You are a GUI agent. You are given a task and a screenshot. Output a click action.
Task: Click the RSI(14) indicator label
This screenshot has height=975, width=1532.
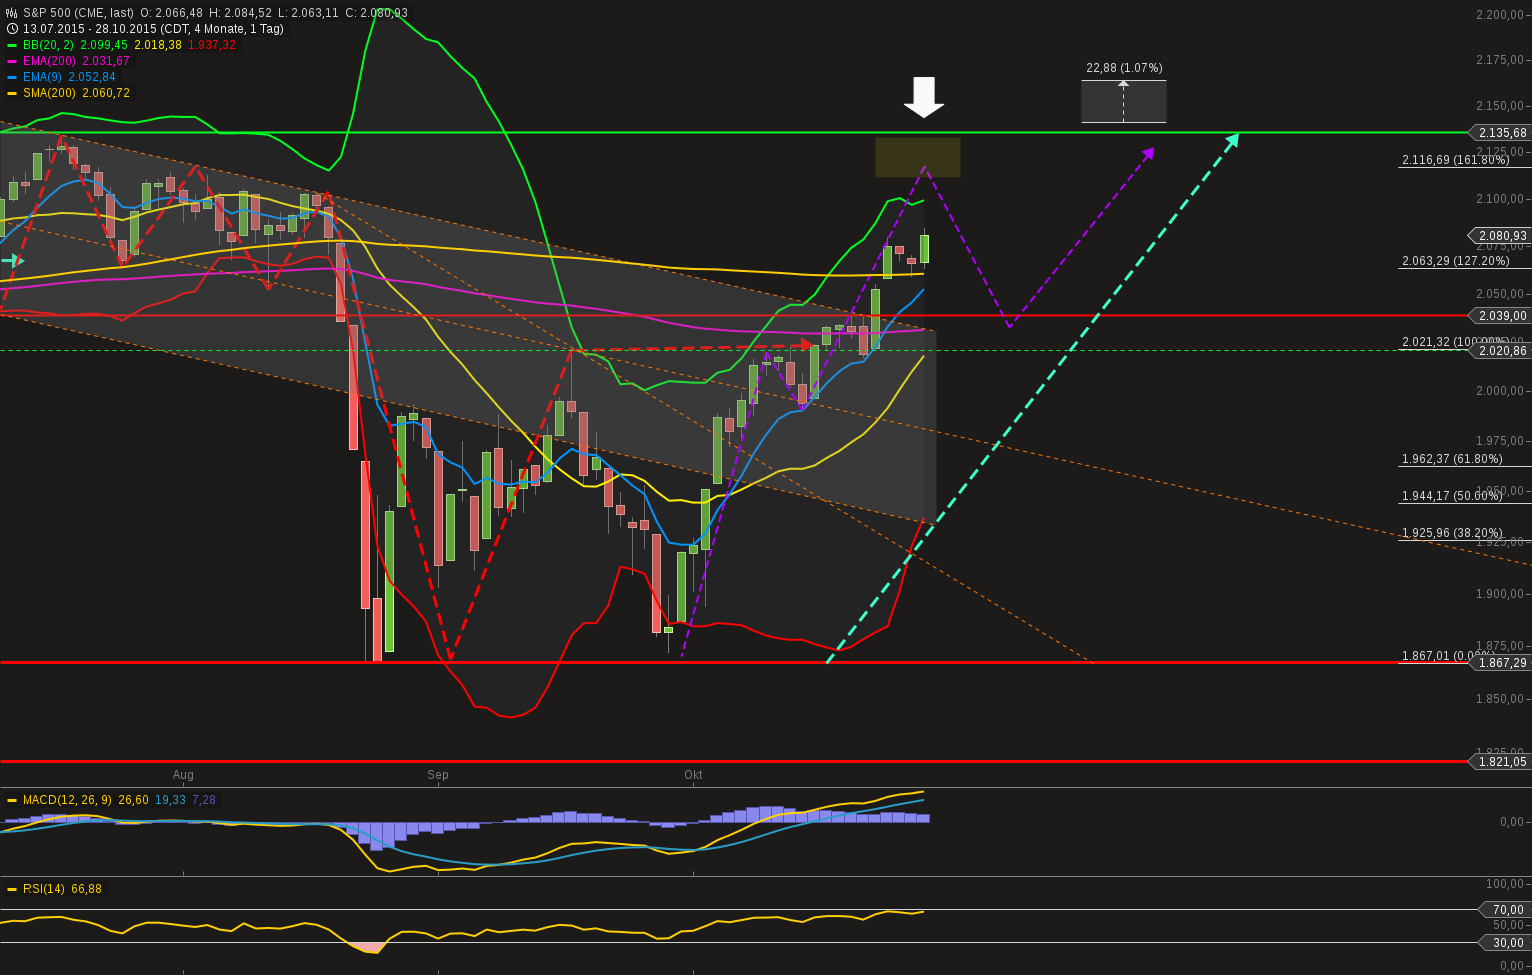[x=44, y=889]
